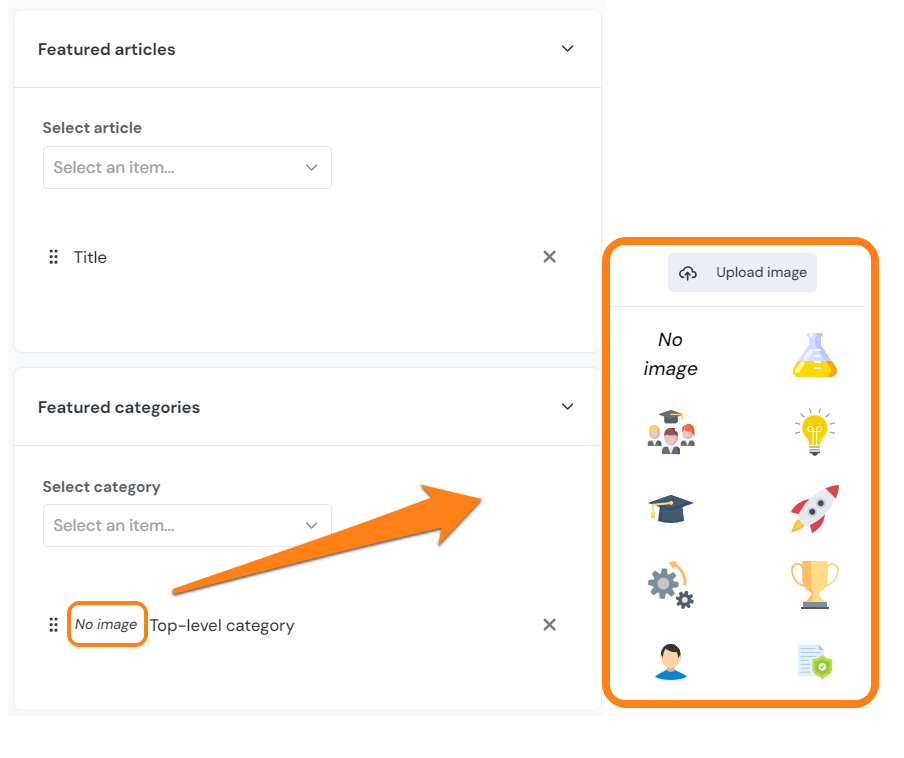The image size is (904, 758).
Task: Choose the gears settings icon
Action: pos(670,586)
